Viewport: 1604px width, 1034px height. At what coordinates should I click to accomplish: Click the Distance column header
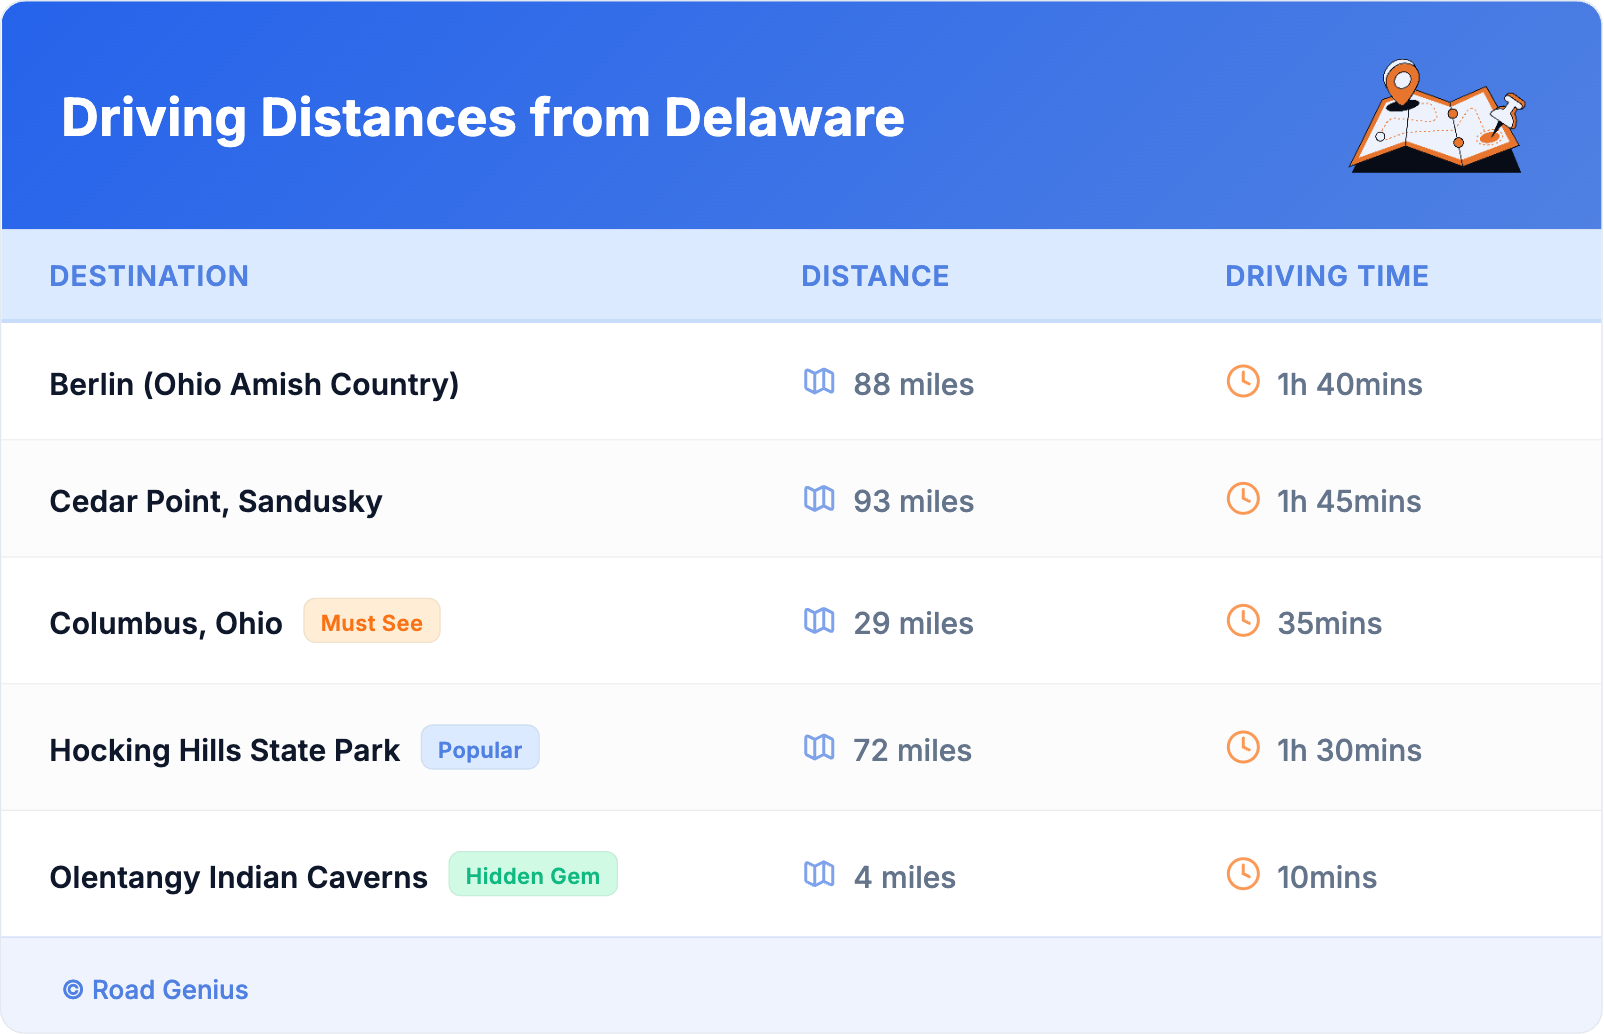(875, 276)
